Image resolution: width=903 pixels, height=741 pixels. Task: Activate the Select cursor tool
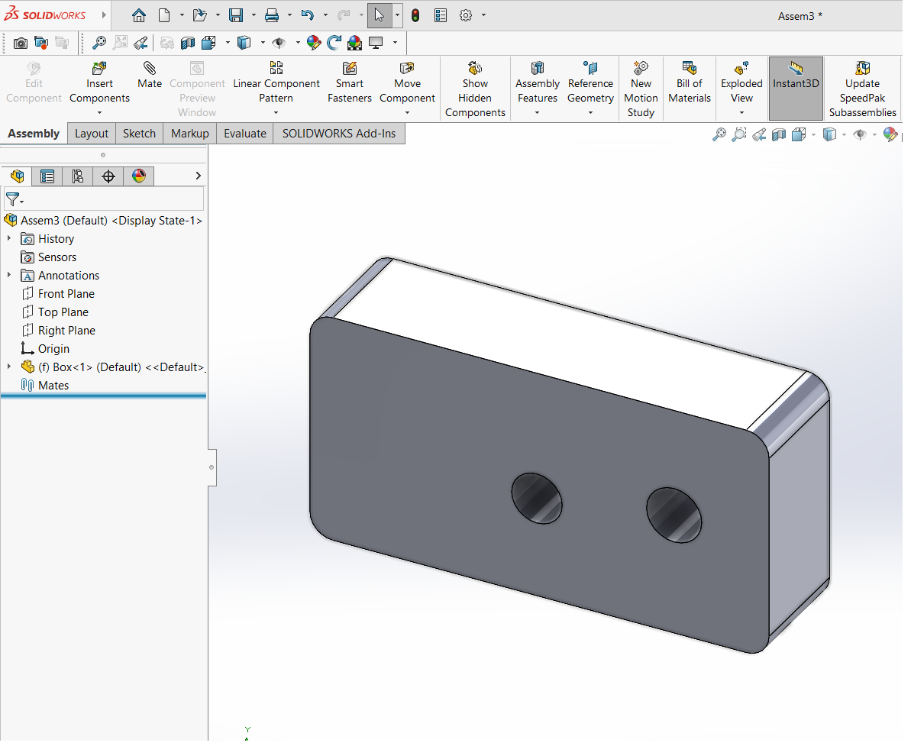click(380, 16)
